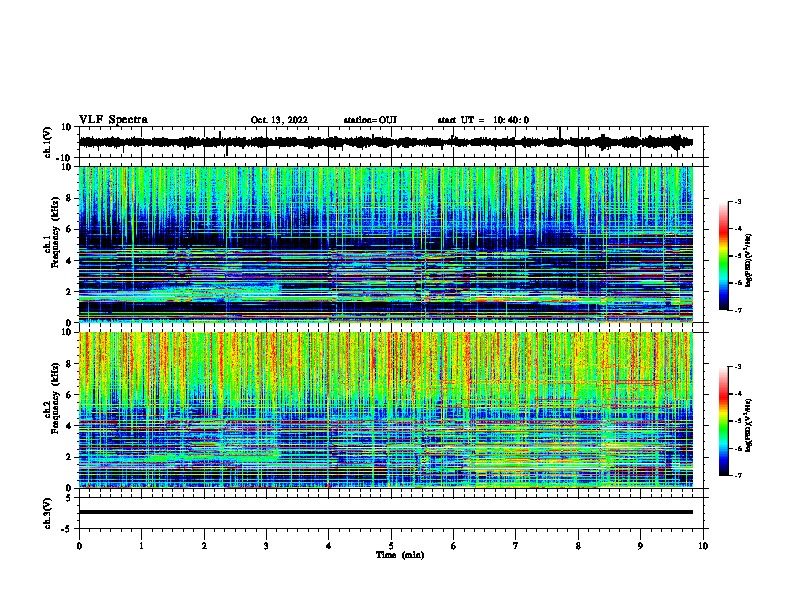Click time axis tick label '3'

[266, 546]
